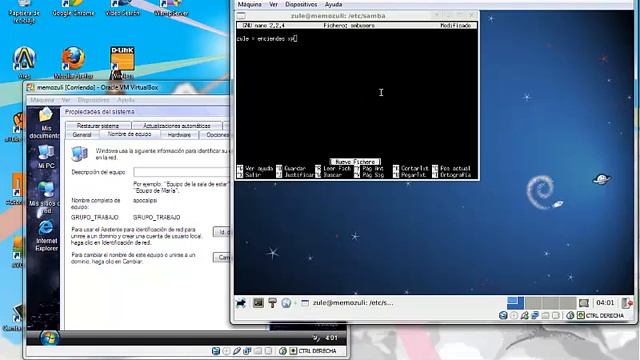Viewport: 640px width, 360px height.
Task: Click network indicator in memozuli status bar
Action: point(247,351)
